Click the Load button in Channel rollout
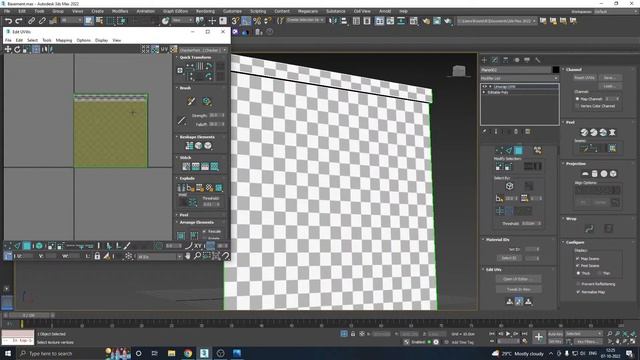 click(610, 86)
